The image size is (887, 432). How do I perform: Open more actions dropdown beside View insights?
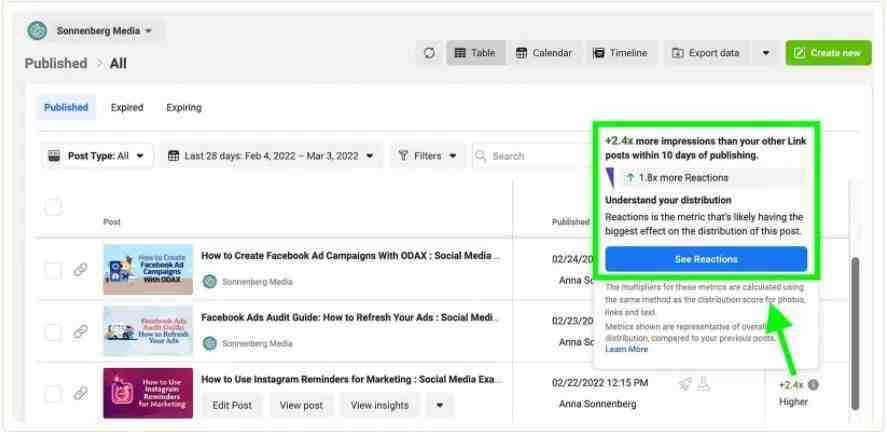[440, 405]
